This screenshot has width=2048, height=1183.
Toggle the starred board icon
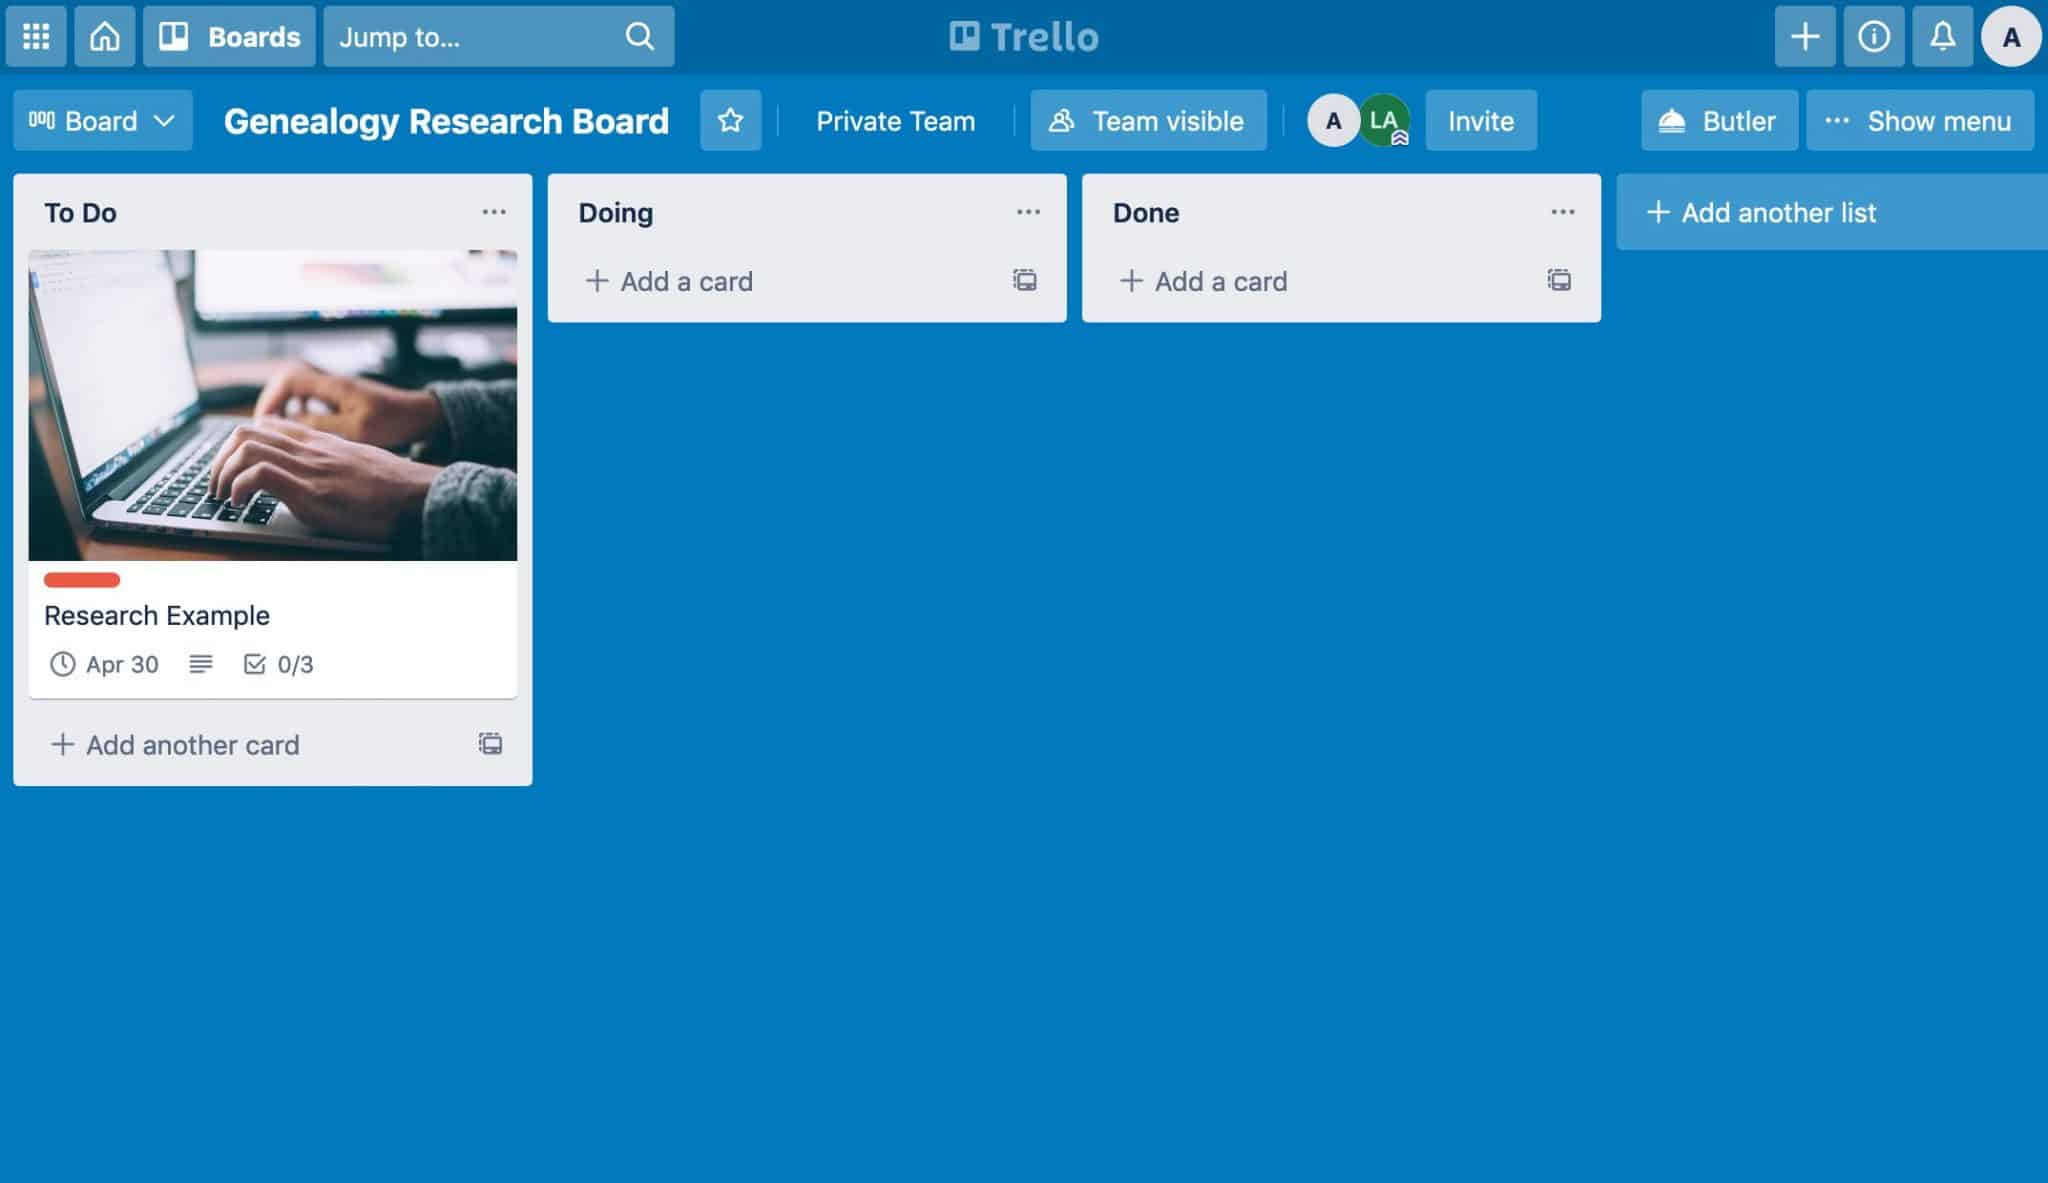[729, 120]
